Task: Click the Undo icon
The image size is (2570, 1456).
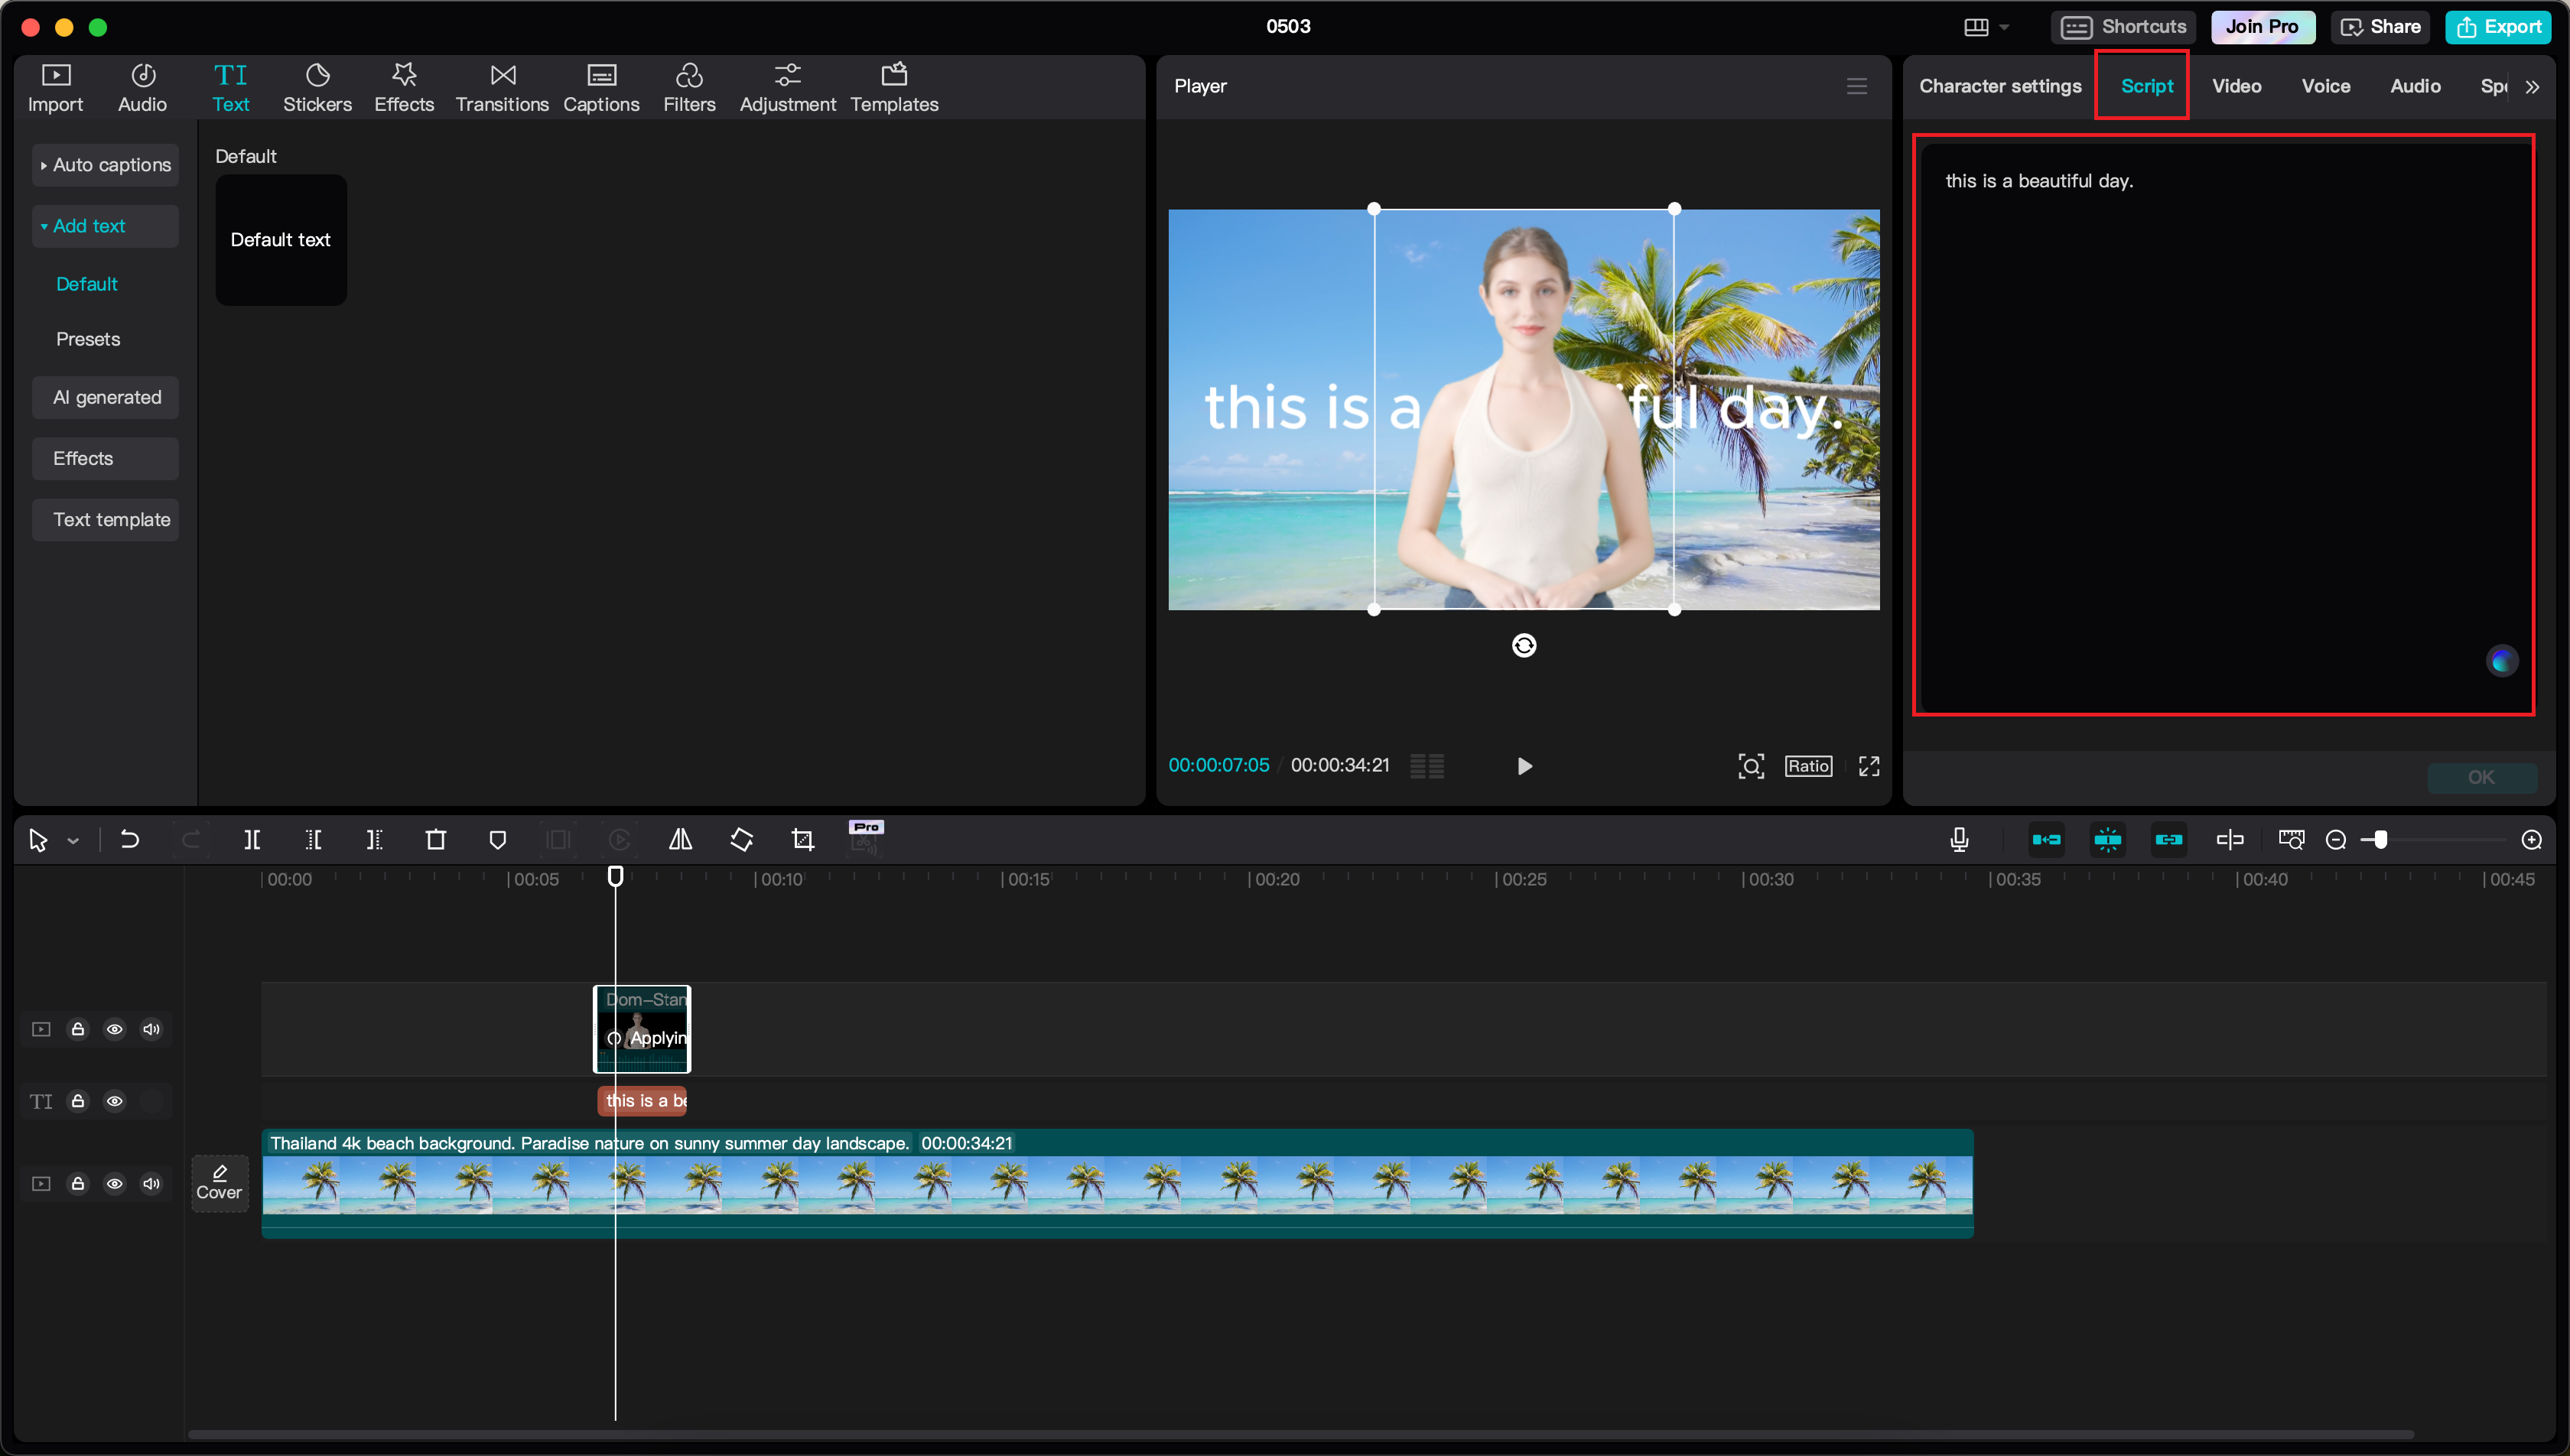Action: [130, 839]
